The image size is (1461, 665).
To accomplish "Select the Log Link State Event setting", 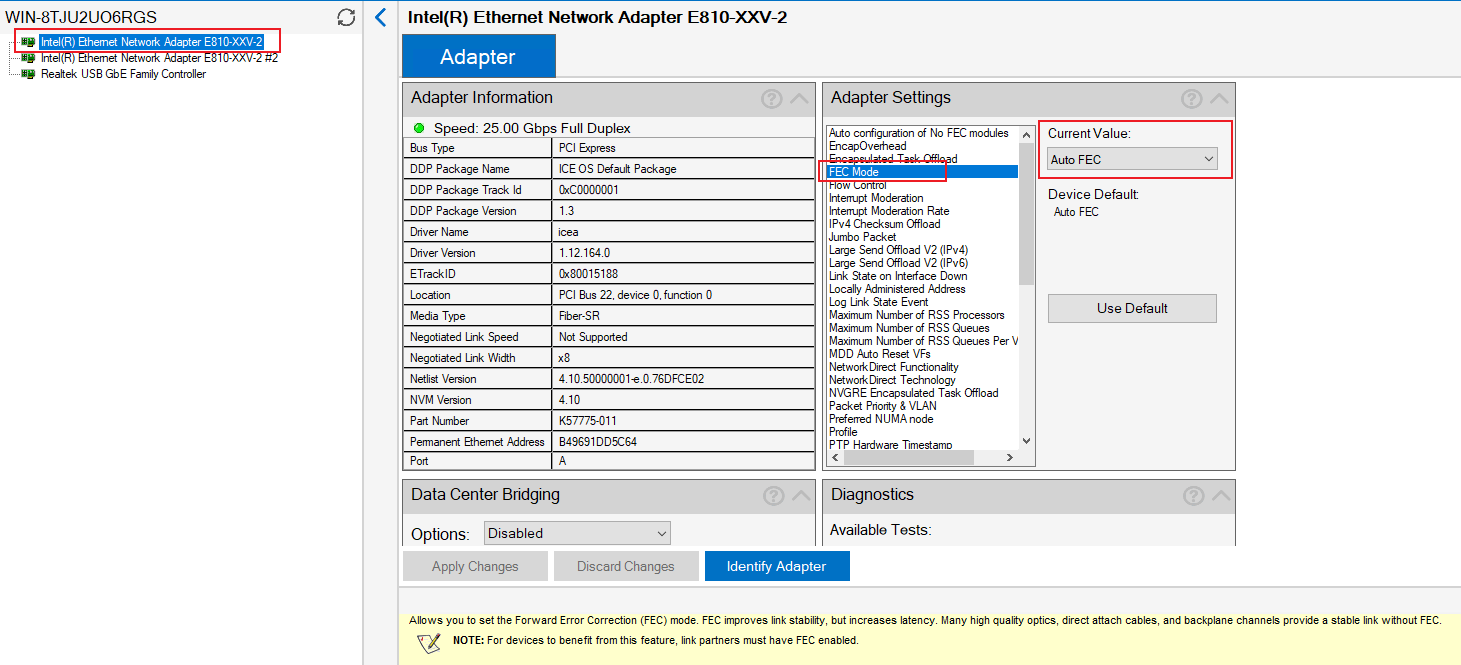I will pyautogui.click(x=879, y=302).
